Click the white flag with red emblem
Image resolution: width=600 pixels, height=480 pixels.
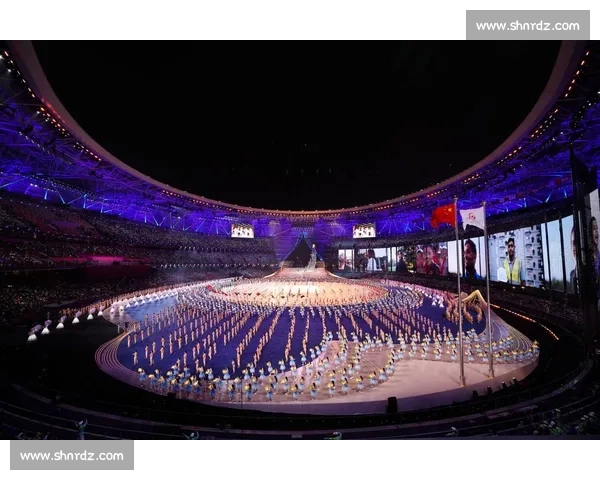472,218
